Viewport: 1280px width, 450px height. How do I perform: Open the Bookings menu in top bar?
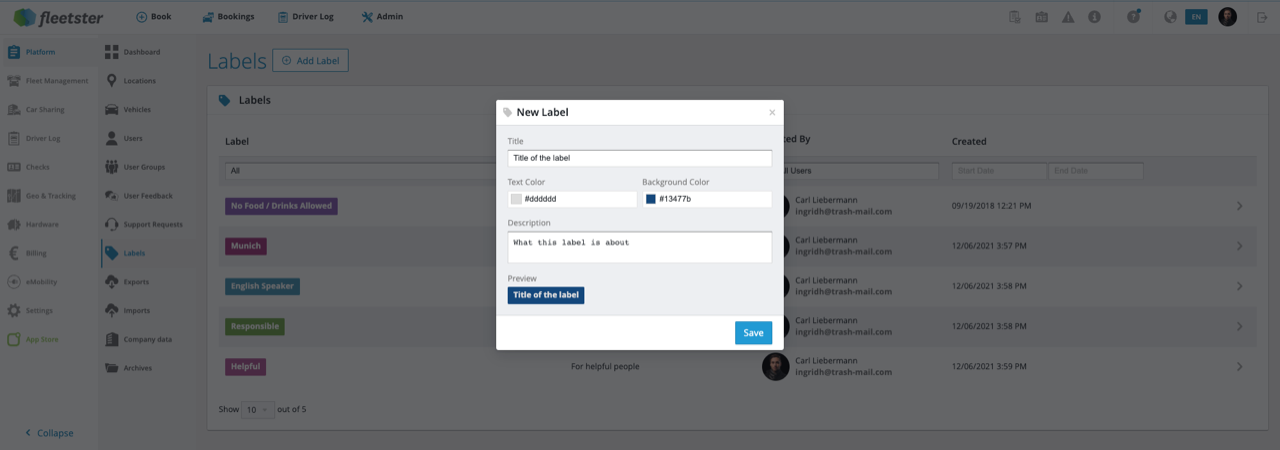click(x=227, y=17)
